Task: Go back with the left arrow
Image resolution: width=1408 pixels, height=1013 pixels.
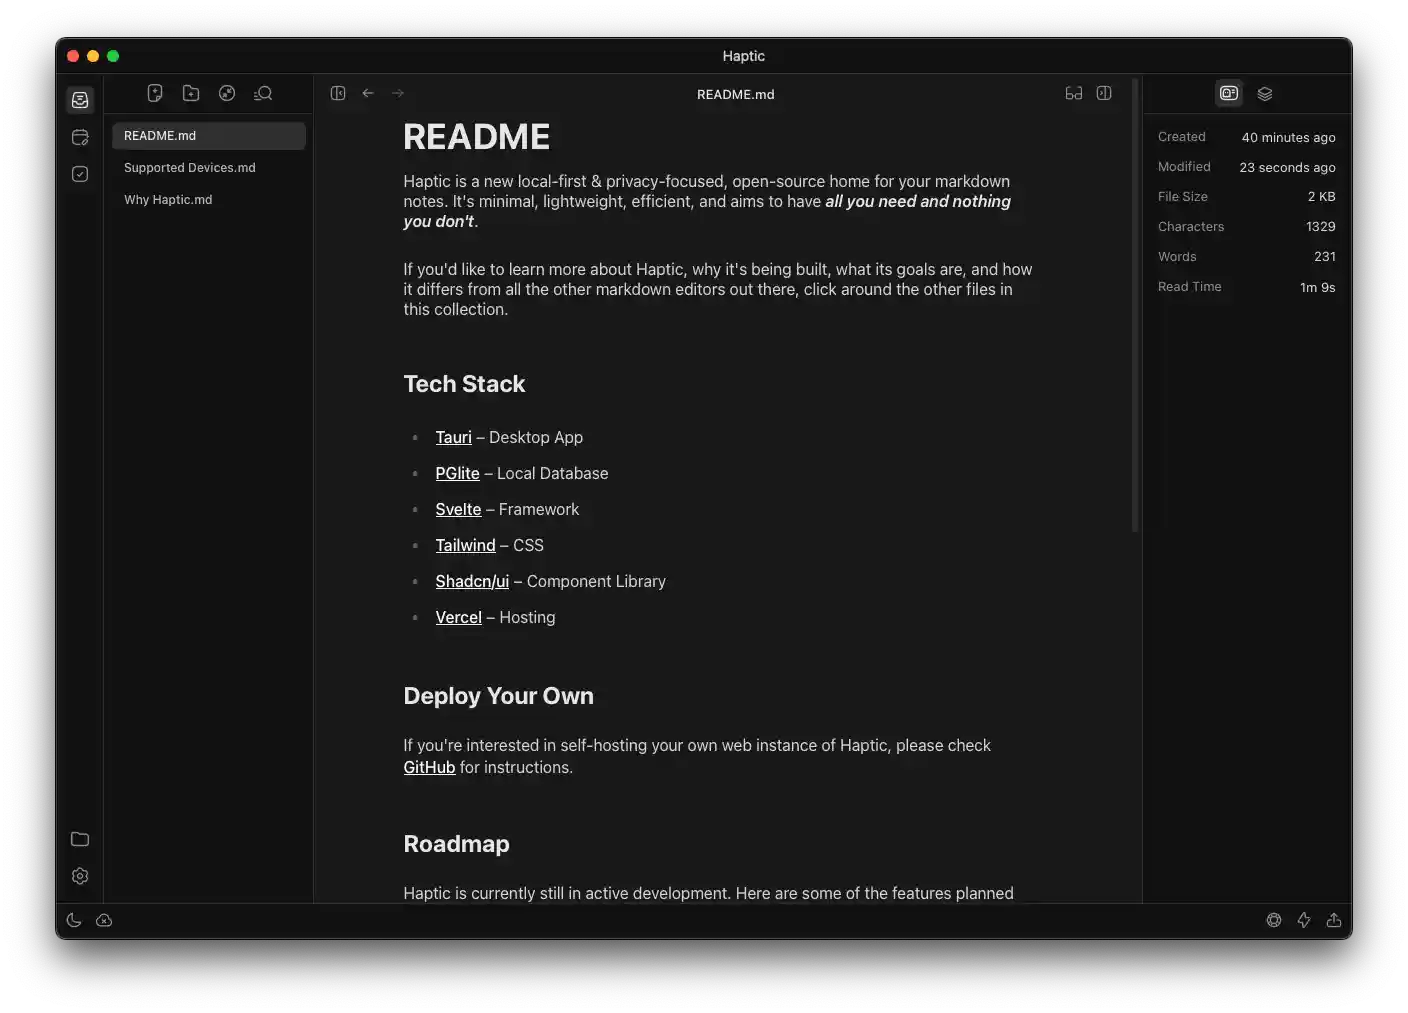Action: coord(368,93)
